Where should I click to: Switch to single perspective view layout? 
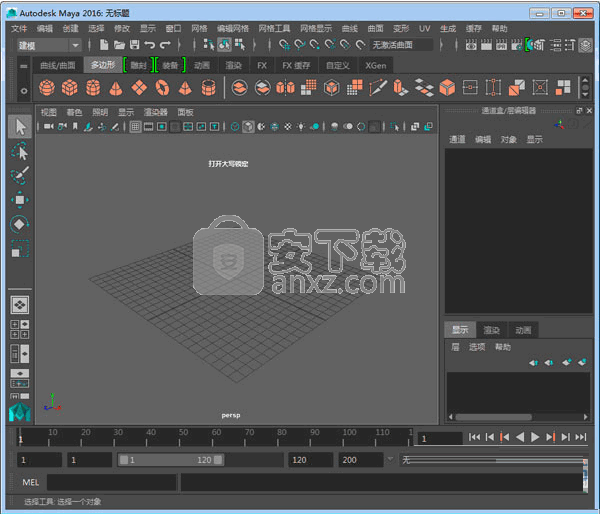tap(20, 305)
